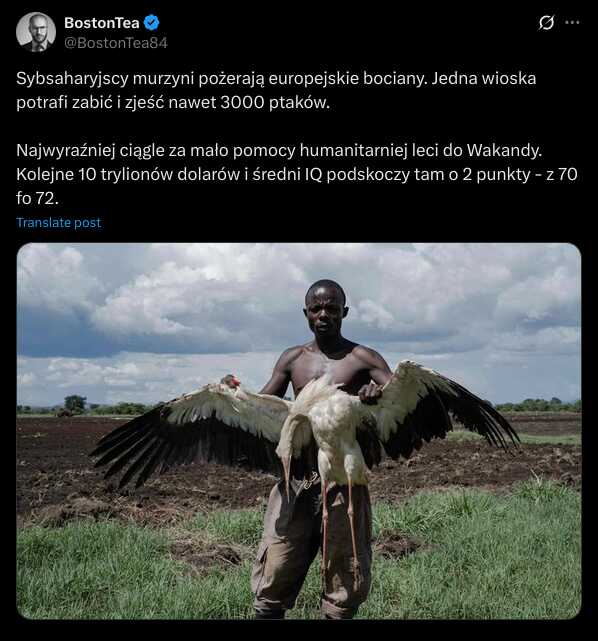The height and width of the screenshot is (641, 598).
Task: Click the post text ending in "fo 72."
Action: 297,174
